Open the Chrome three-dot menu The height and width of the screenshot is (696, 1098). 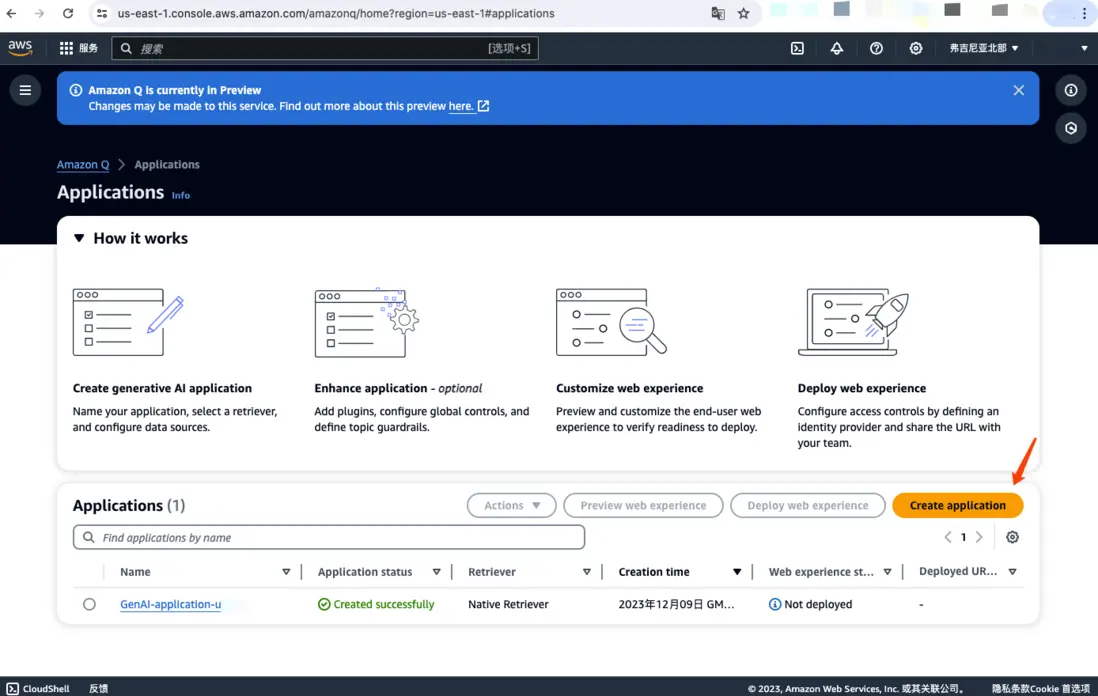(1084, 13)
